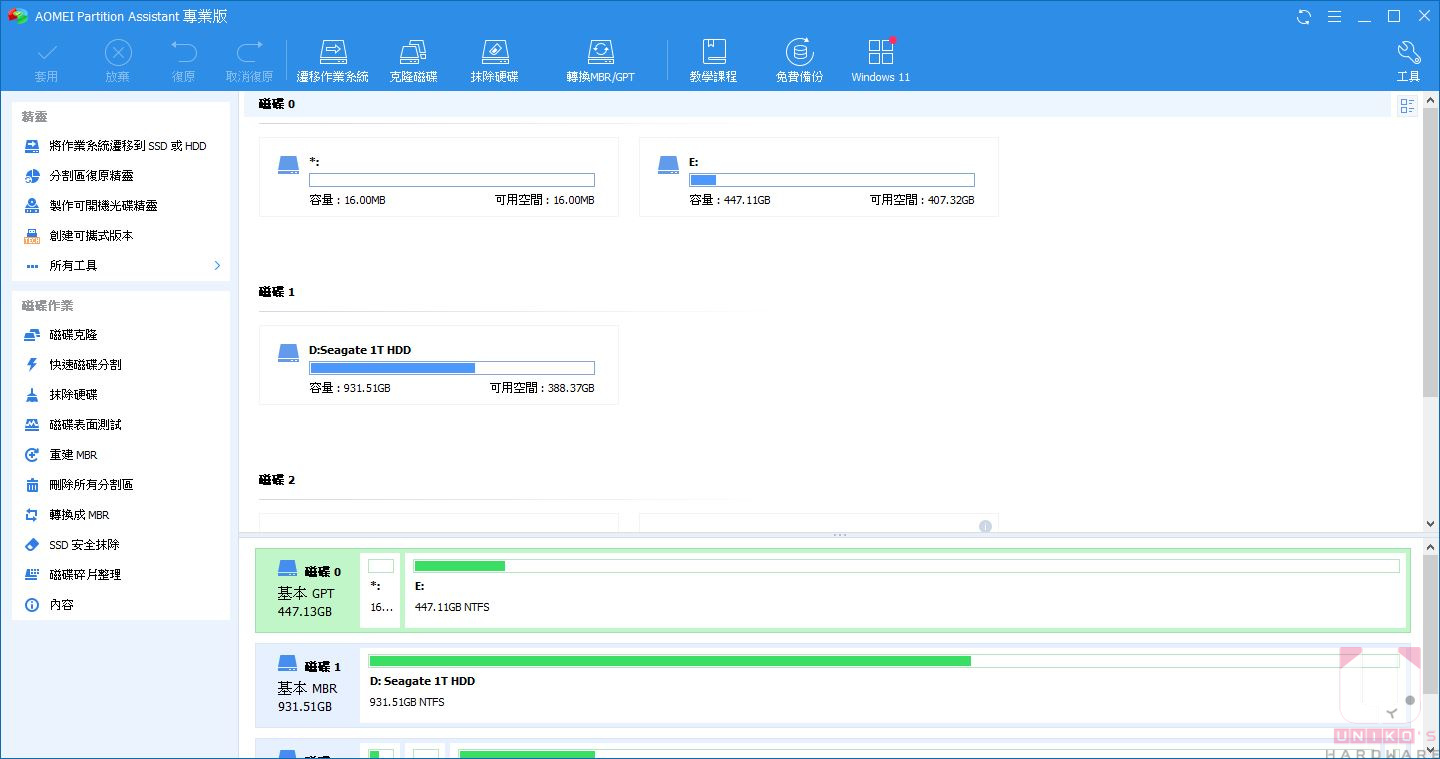Viewport: 1440px width, 759px height.
Task: Select E: 447.11GB NTFS partition in disk map
Action: tap(906, 591)
